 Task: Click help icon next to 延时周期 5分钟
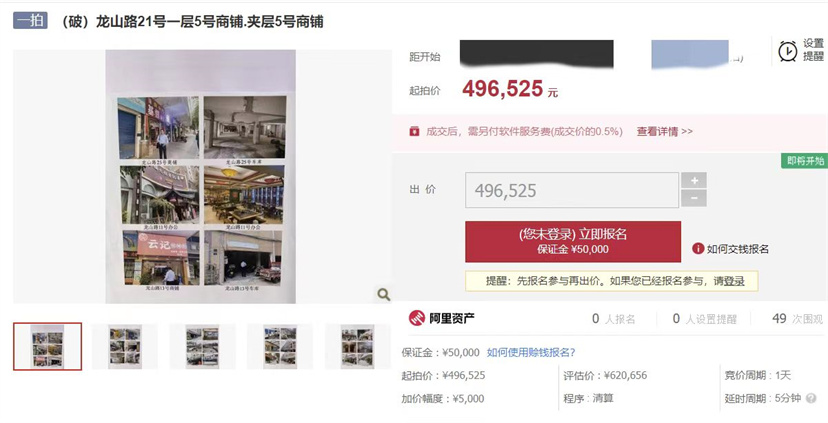[x=812, y=399]
